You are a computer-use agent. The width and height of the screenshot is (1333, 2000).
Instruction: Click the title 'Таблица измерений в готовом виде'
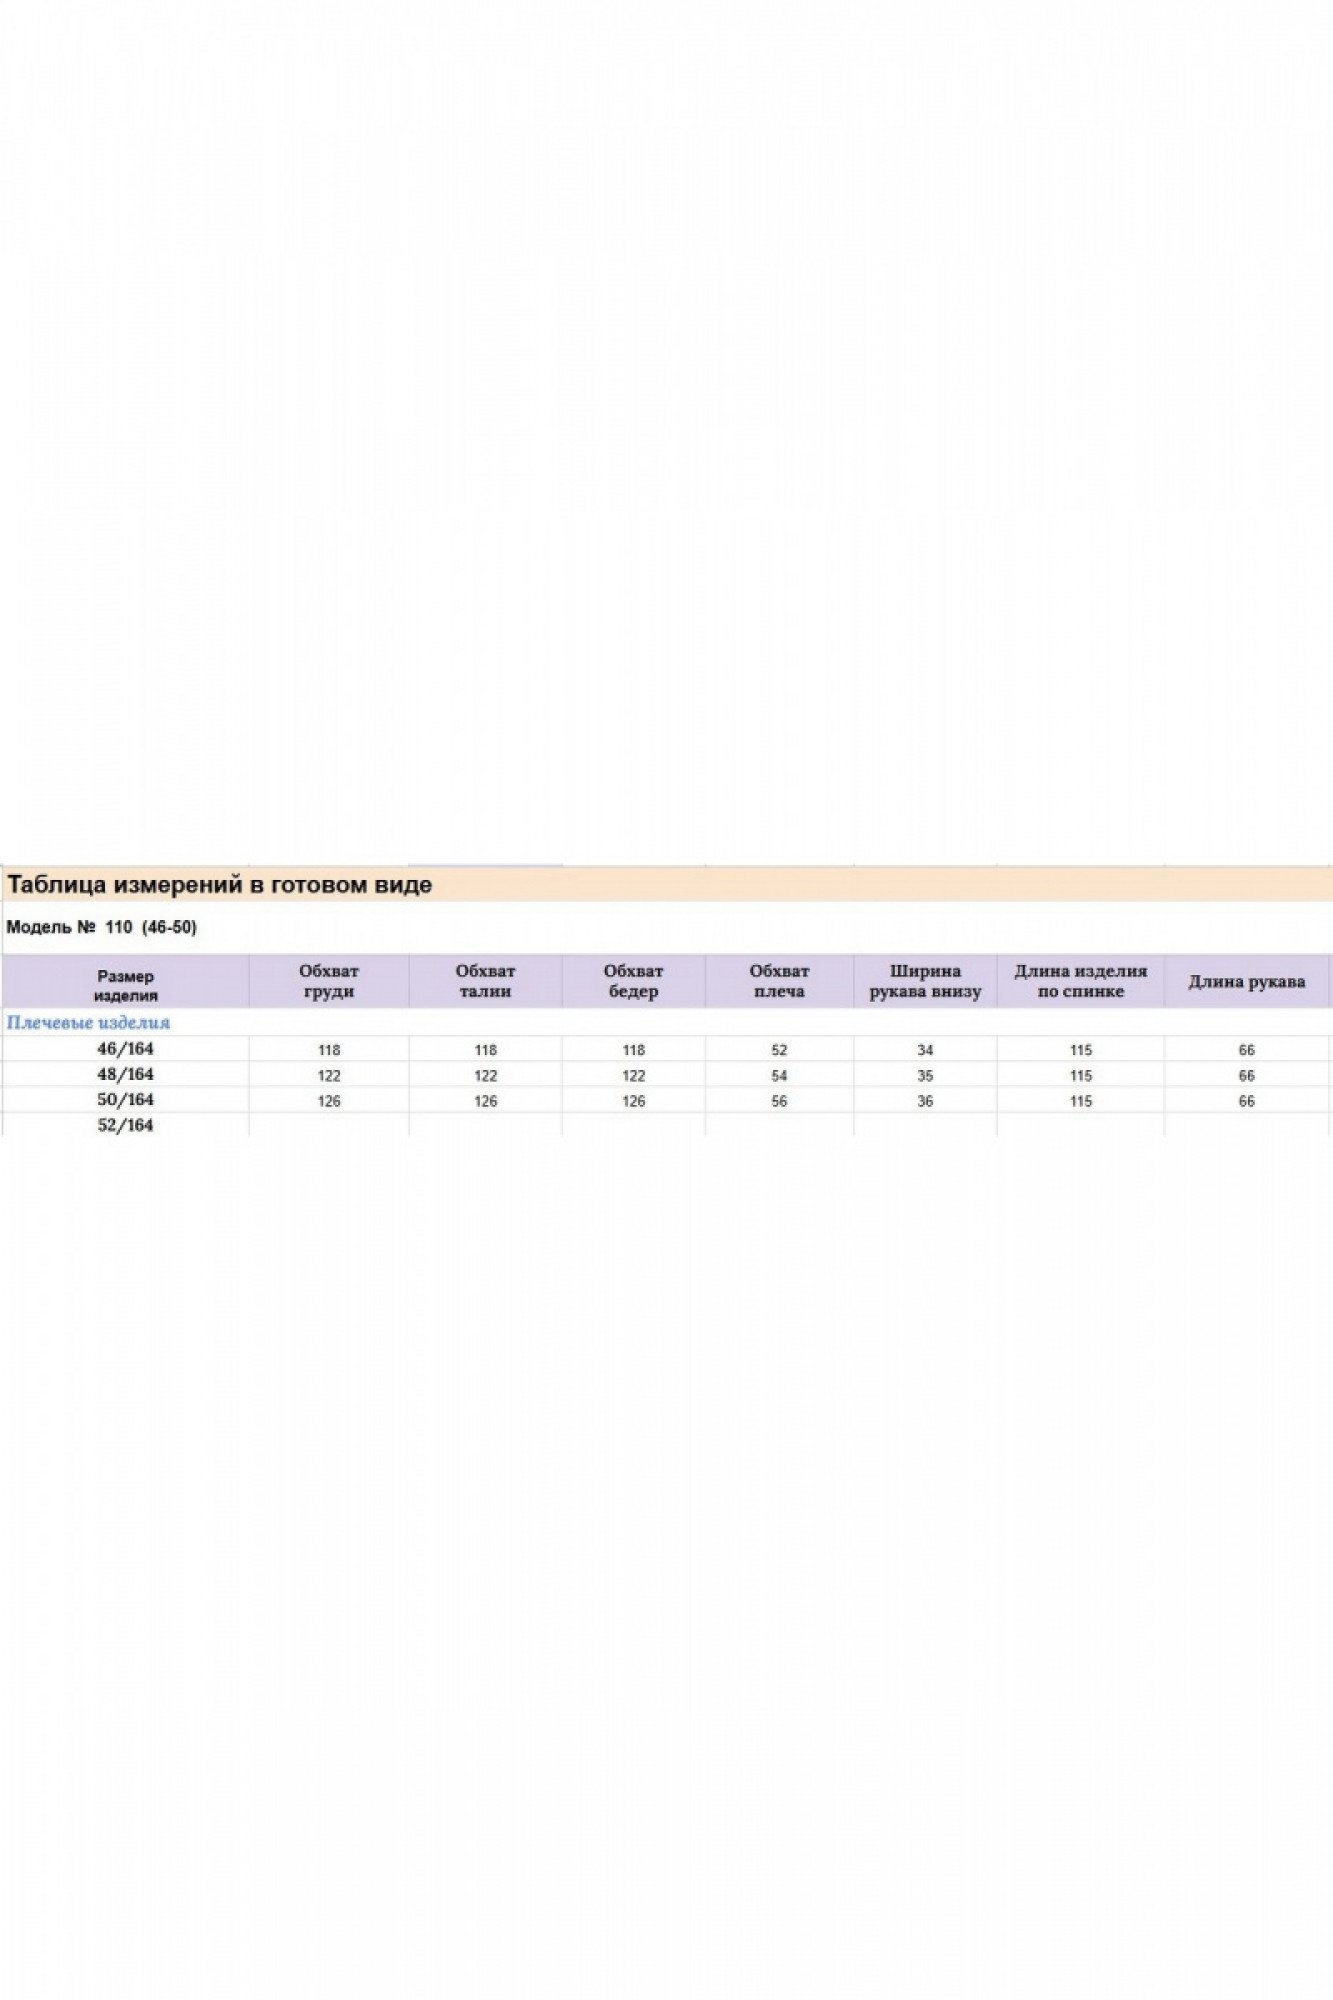click(x=220, y=885)
